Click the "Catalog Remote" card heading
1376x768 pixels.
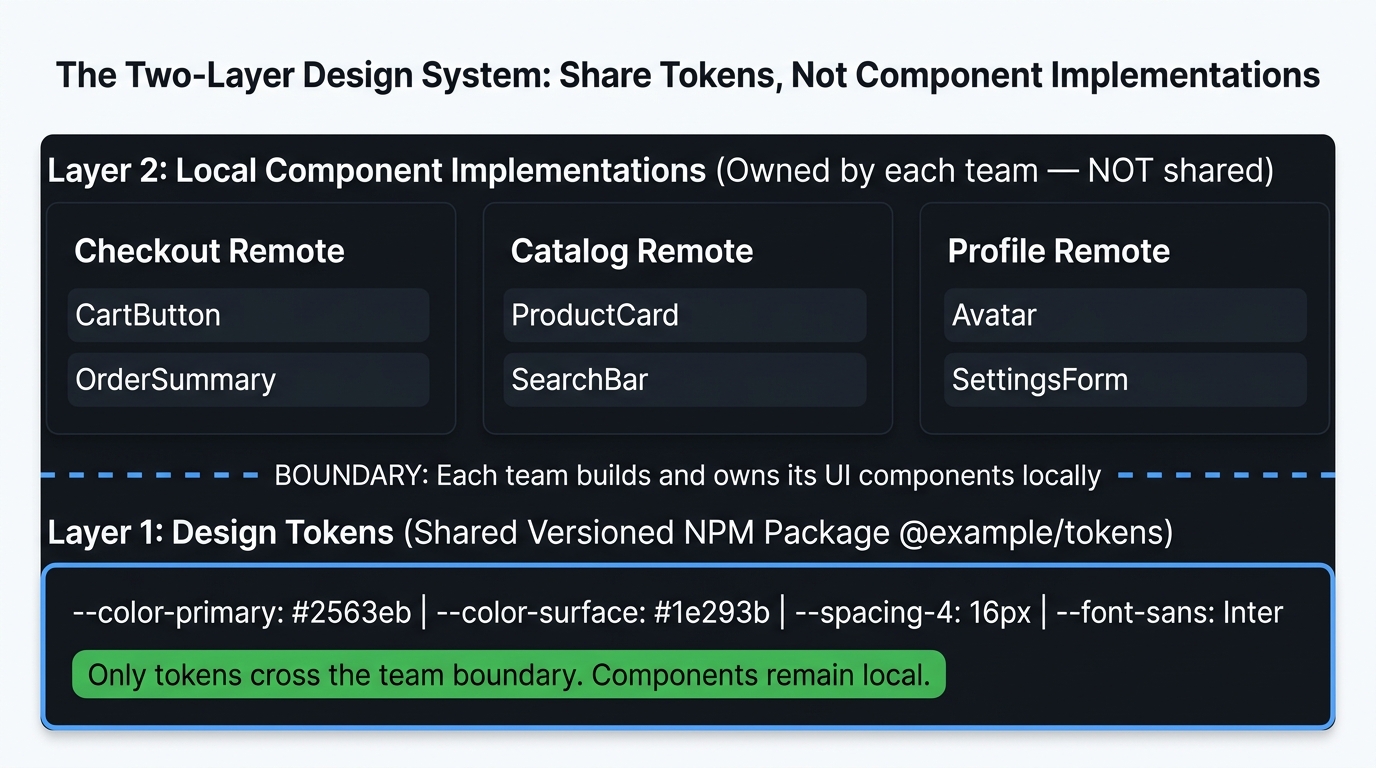632,251
